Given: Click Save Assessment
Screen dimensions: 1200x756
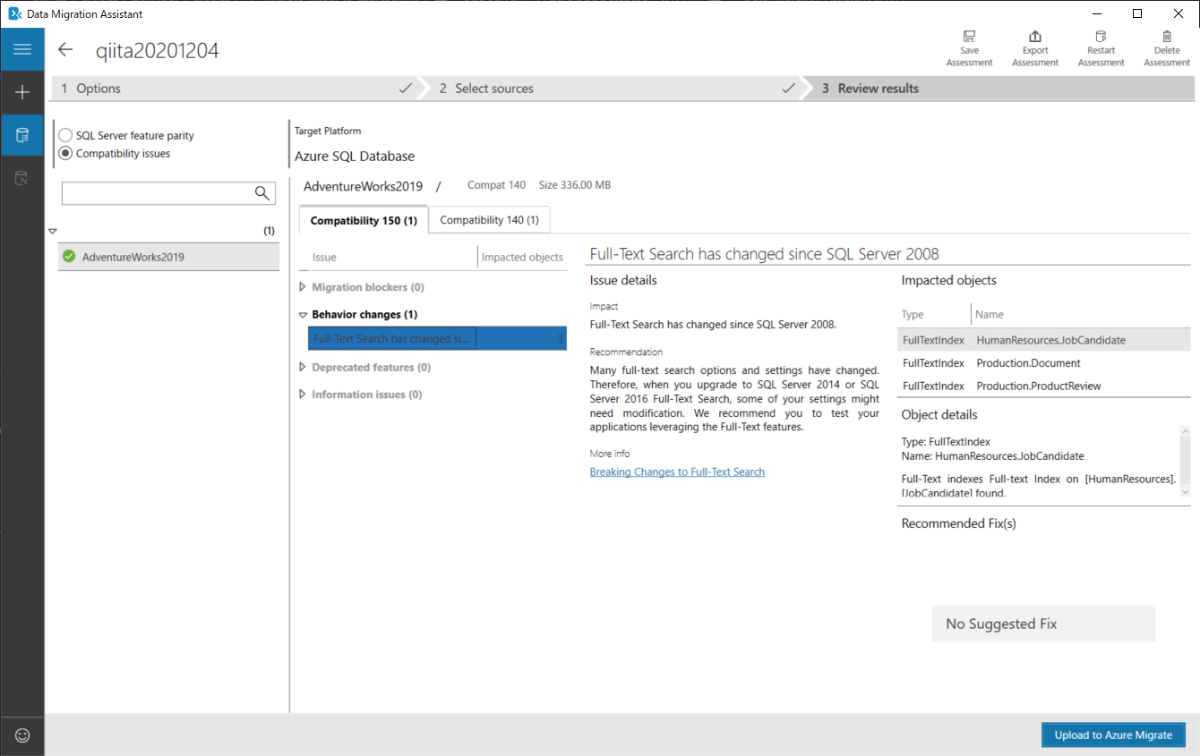Looking at the screenshot, I should [x=969, y=49].
